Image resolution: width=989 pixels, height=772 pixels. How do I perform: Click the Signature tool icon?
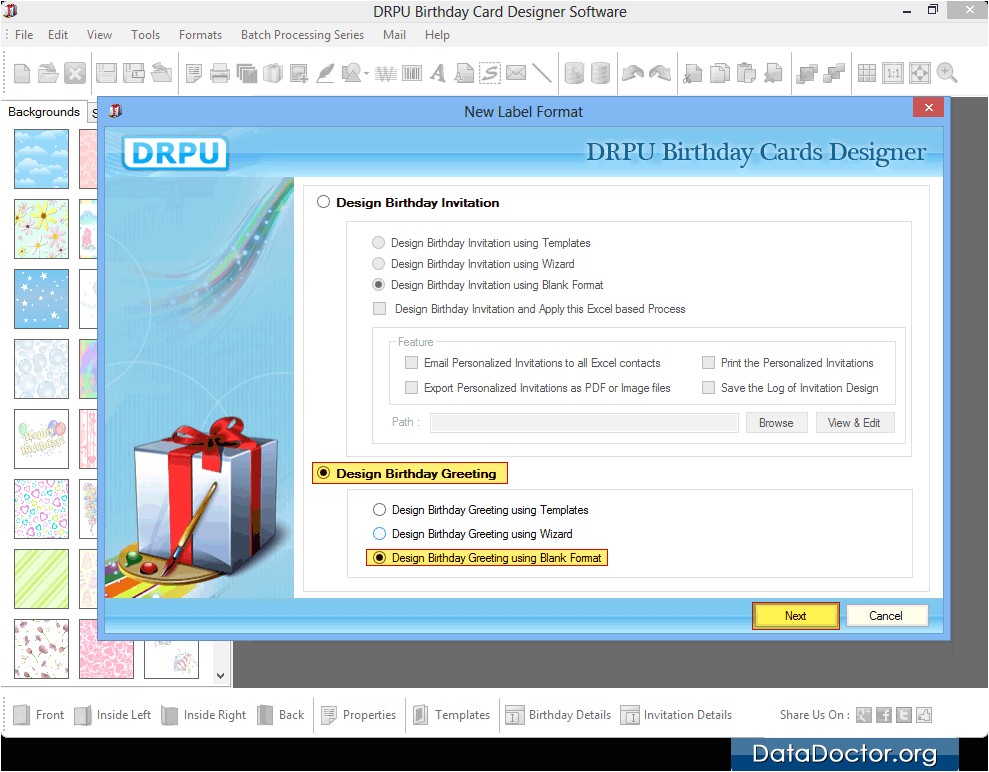pos(490,73)
